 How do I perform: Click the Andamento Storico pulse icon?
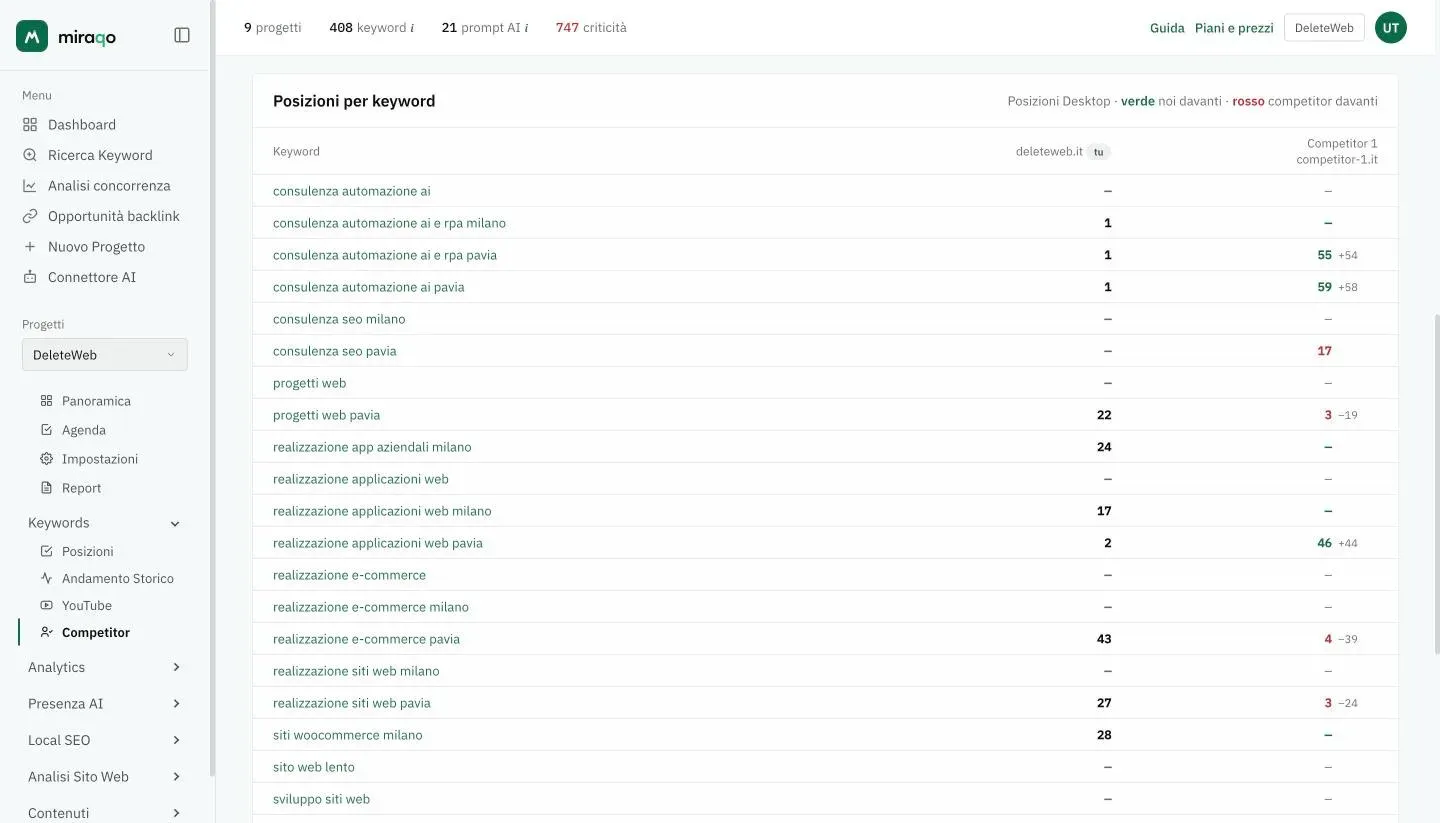click(46, 578)
